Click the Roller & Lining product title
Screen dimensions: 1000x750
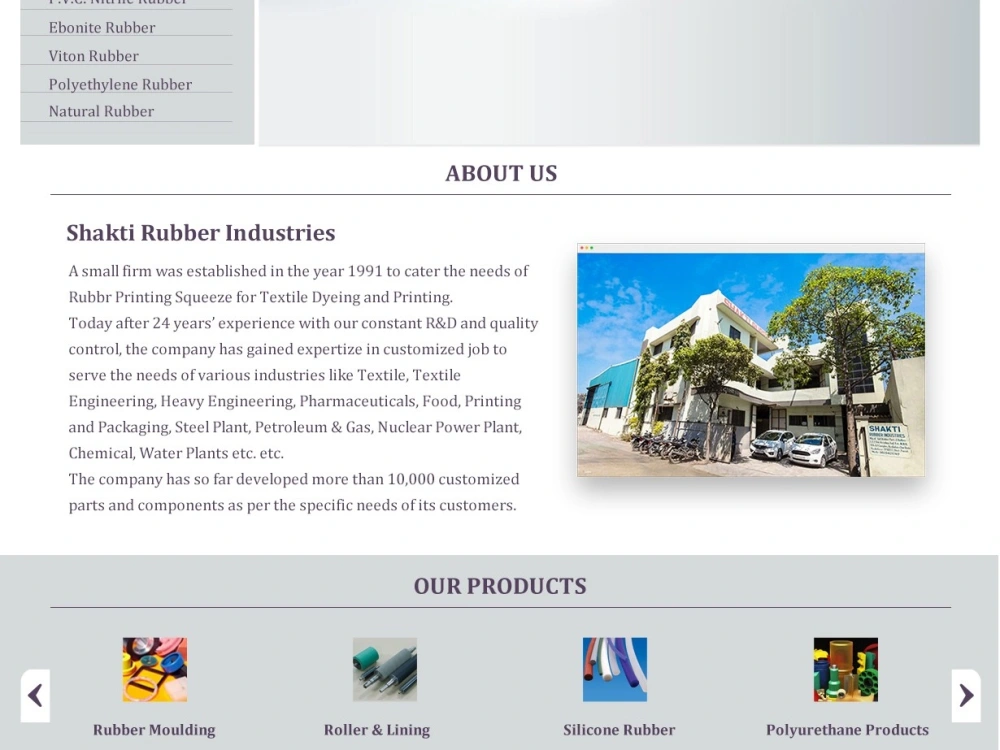pos(377,730)
